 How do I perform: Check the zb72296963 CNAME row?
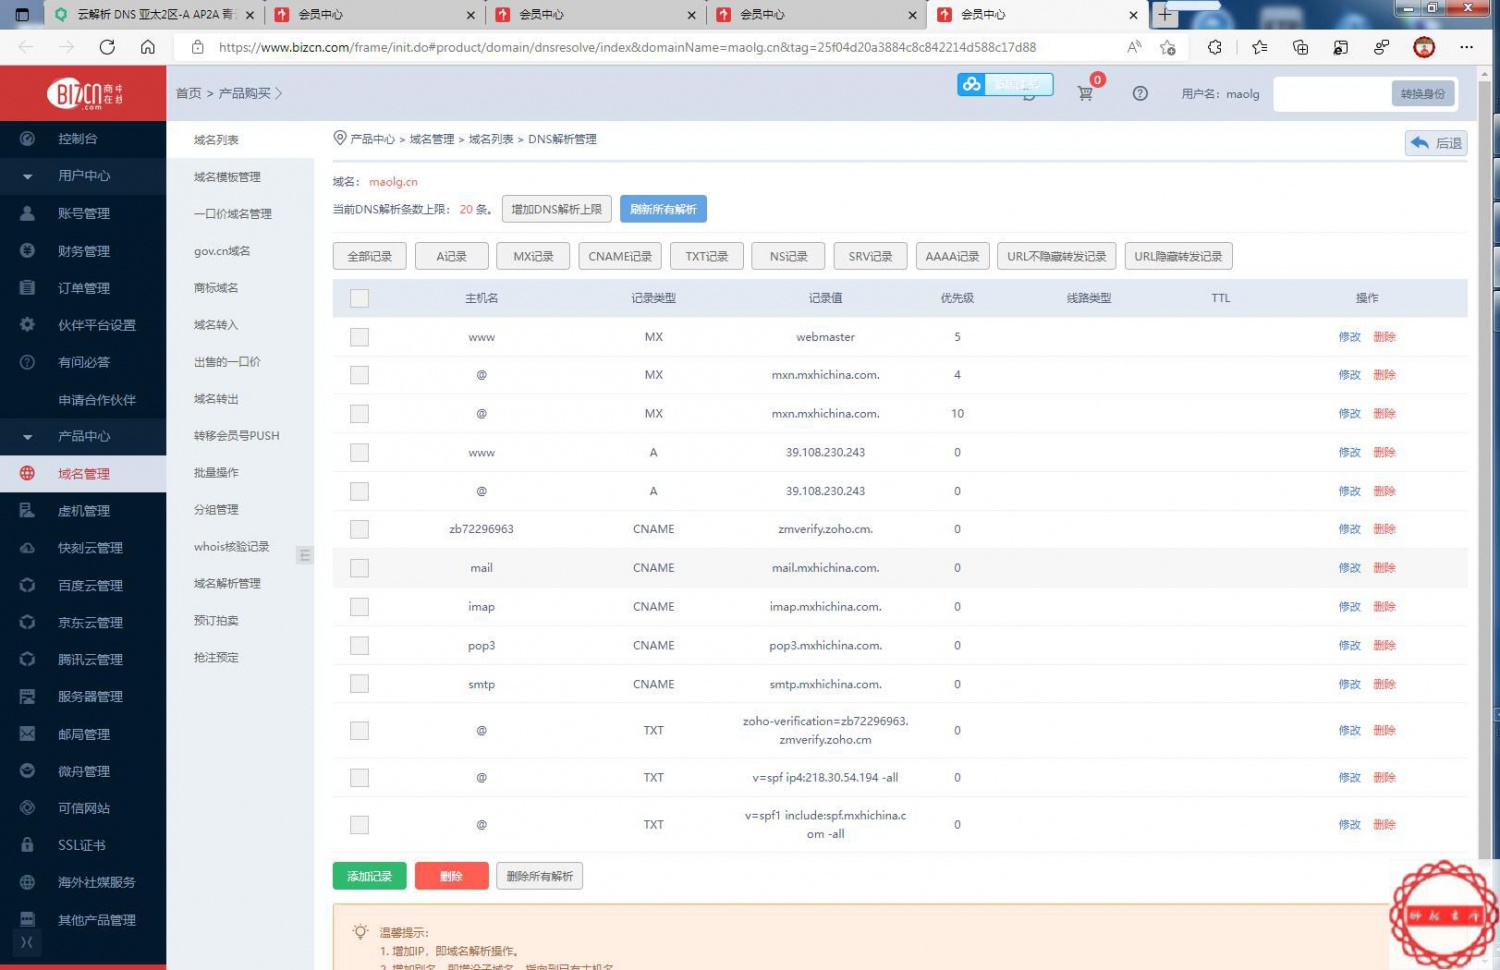coord(360,529)
